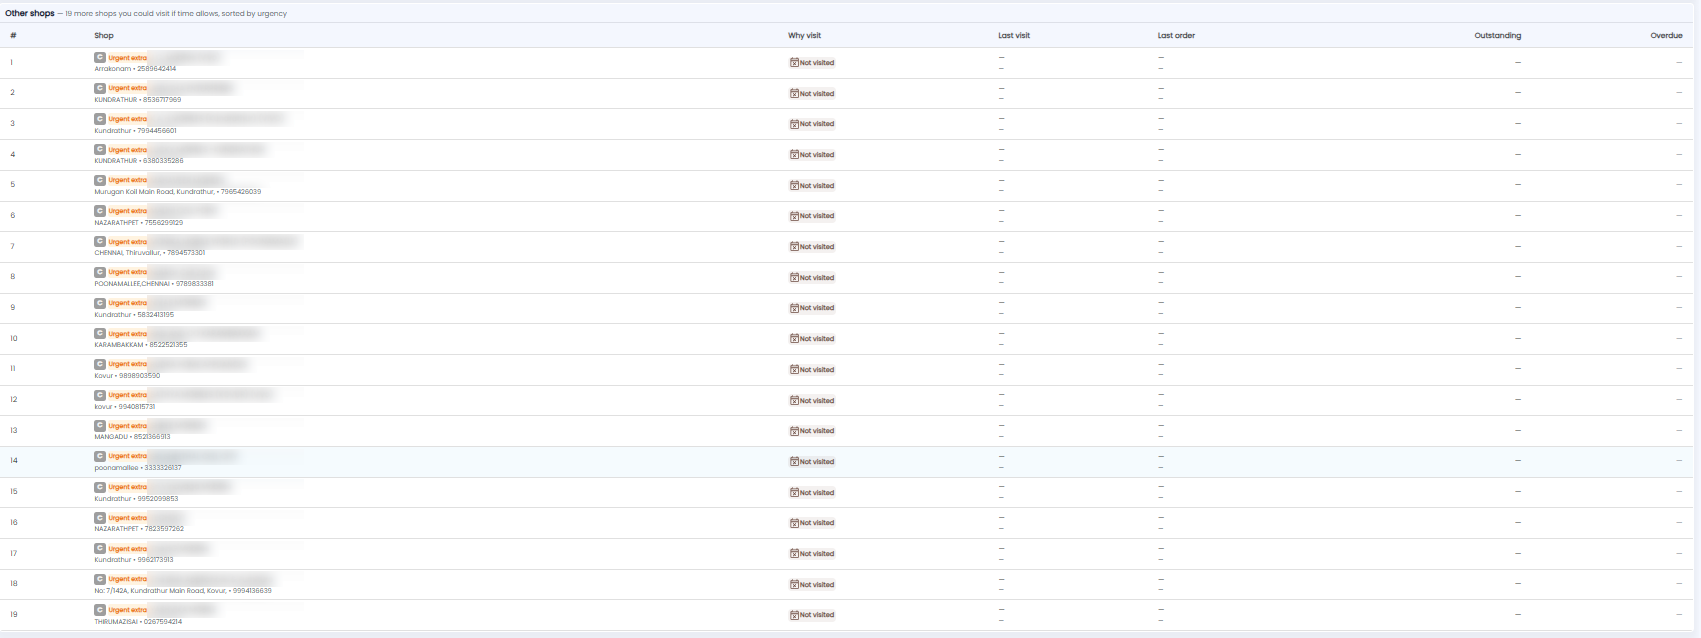Click the 'Urgent extra' tag in row 4

127,150
